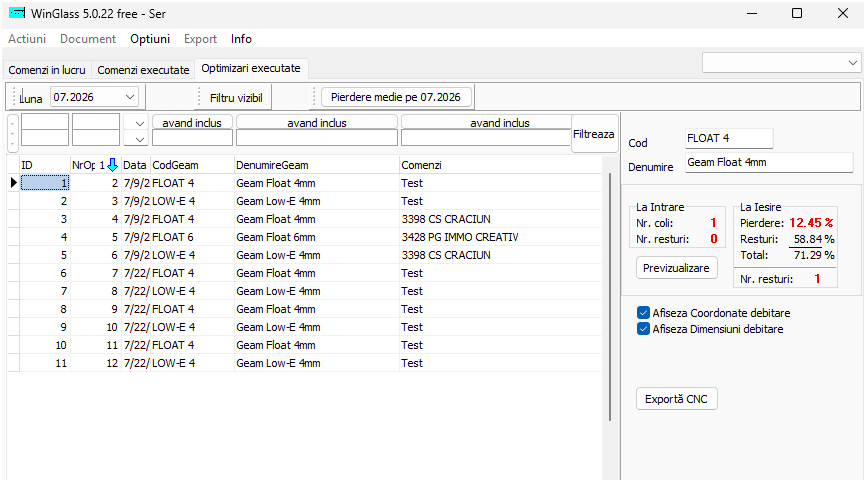The width and height of the screenshot is (866, 482).
Task: Open the Actiuni menu
Action: [27, 39]
